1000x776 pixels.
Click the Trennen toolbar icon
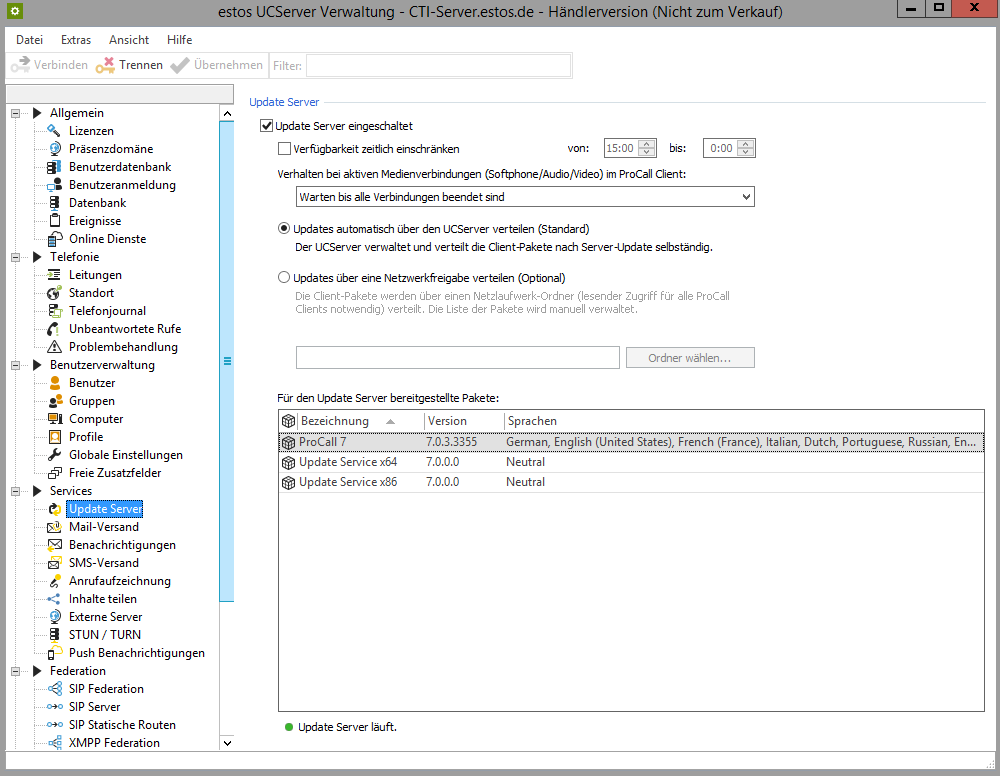click(105, 65)
